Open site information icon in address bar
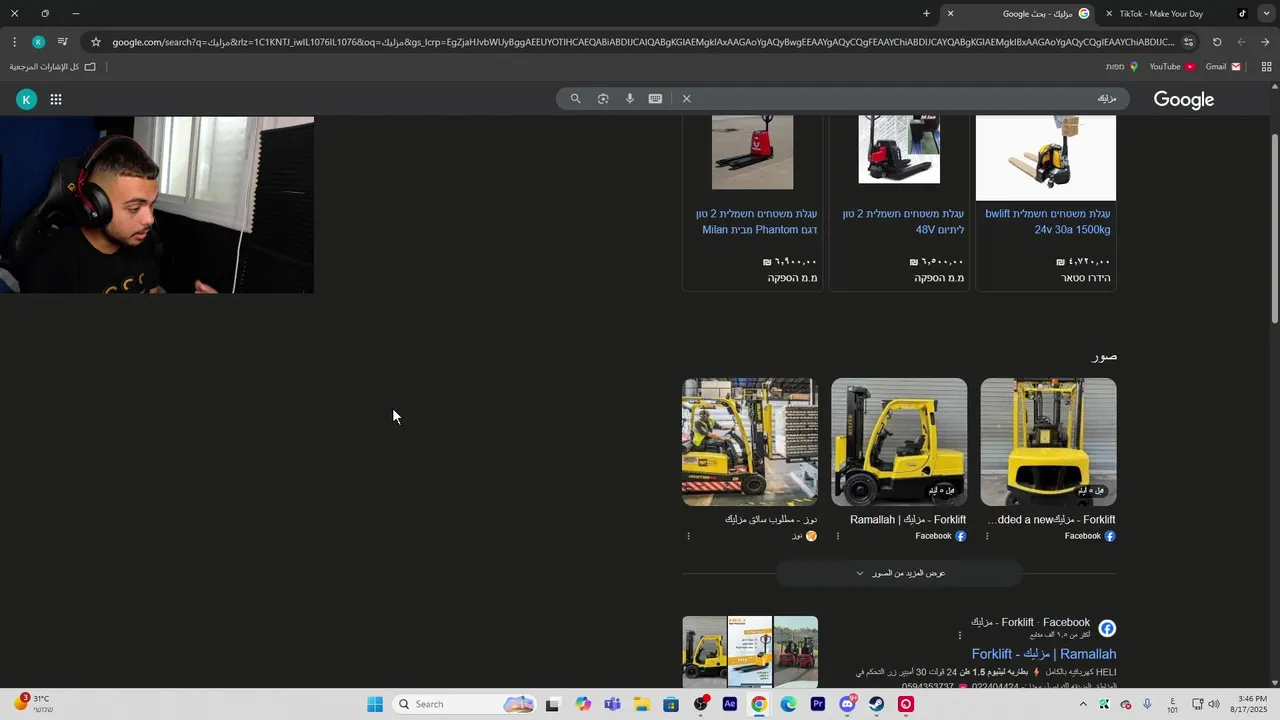This screenshot has width=1280, height=720. pyautogui.click(x=1188, y=42)
